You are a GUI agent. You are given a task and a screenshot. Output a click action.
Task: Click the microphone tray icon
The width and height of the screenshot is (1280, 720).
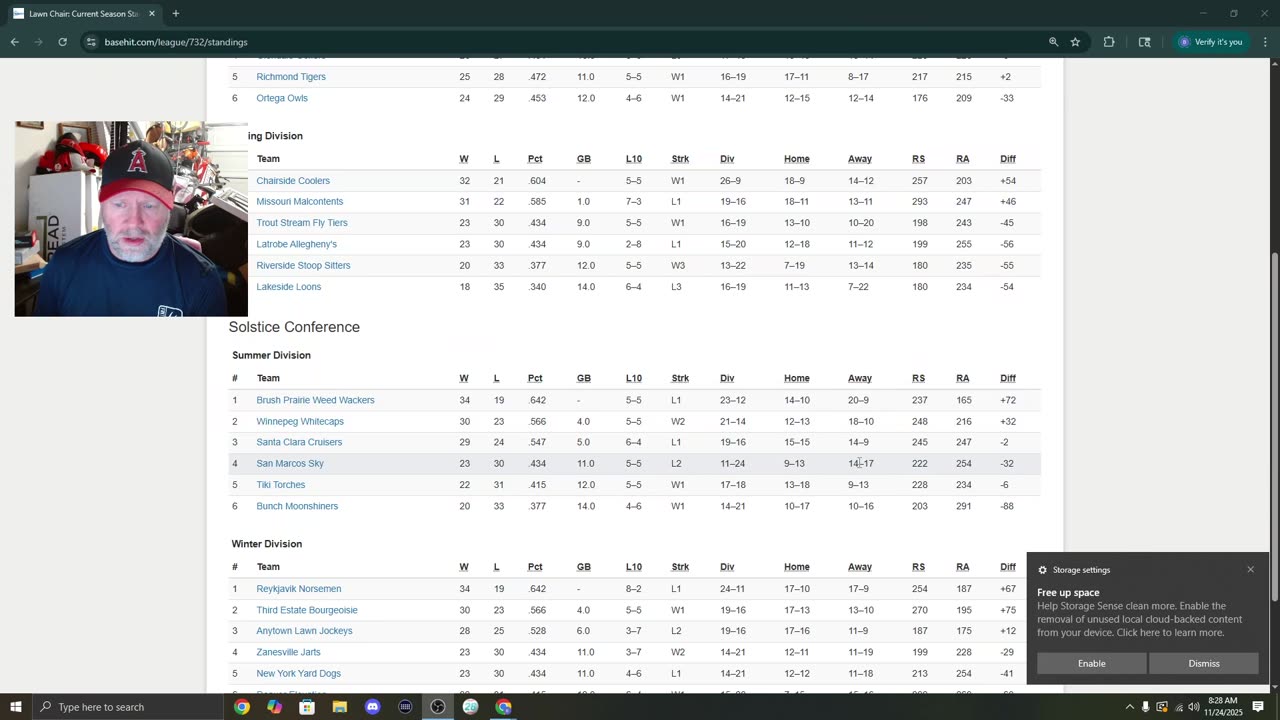point(1146,707)
